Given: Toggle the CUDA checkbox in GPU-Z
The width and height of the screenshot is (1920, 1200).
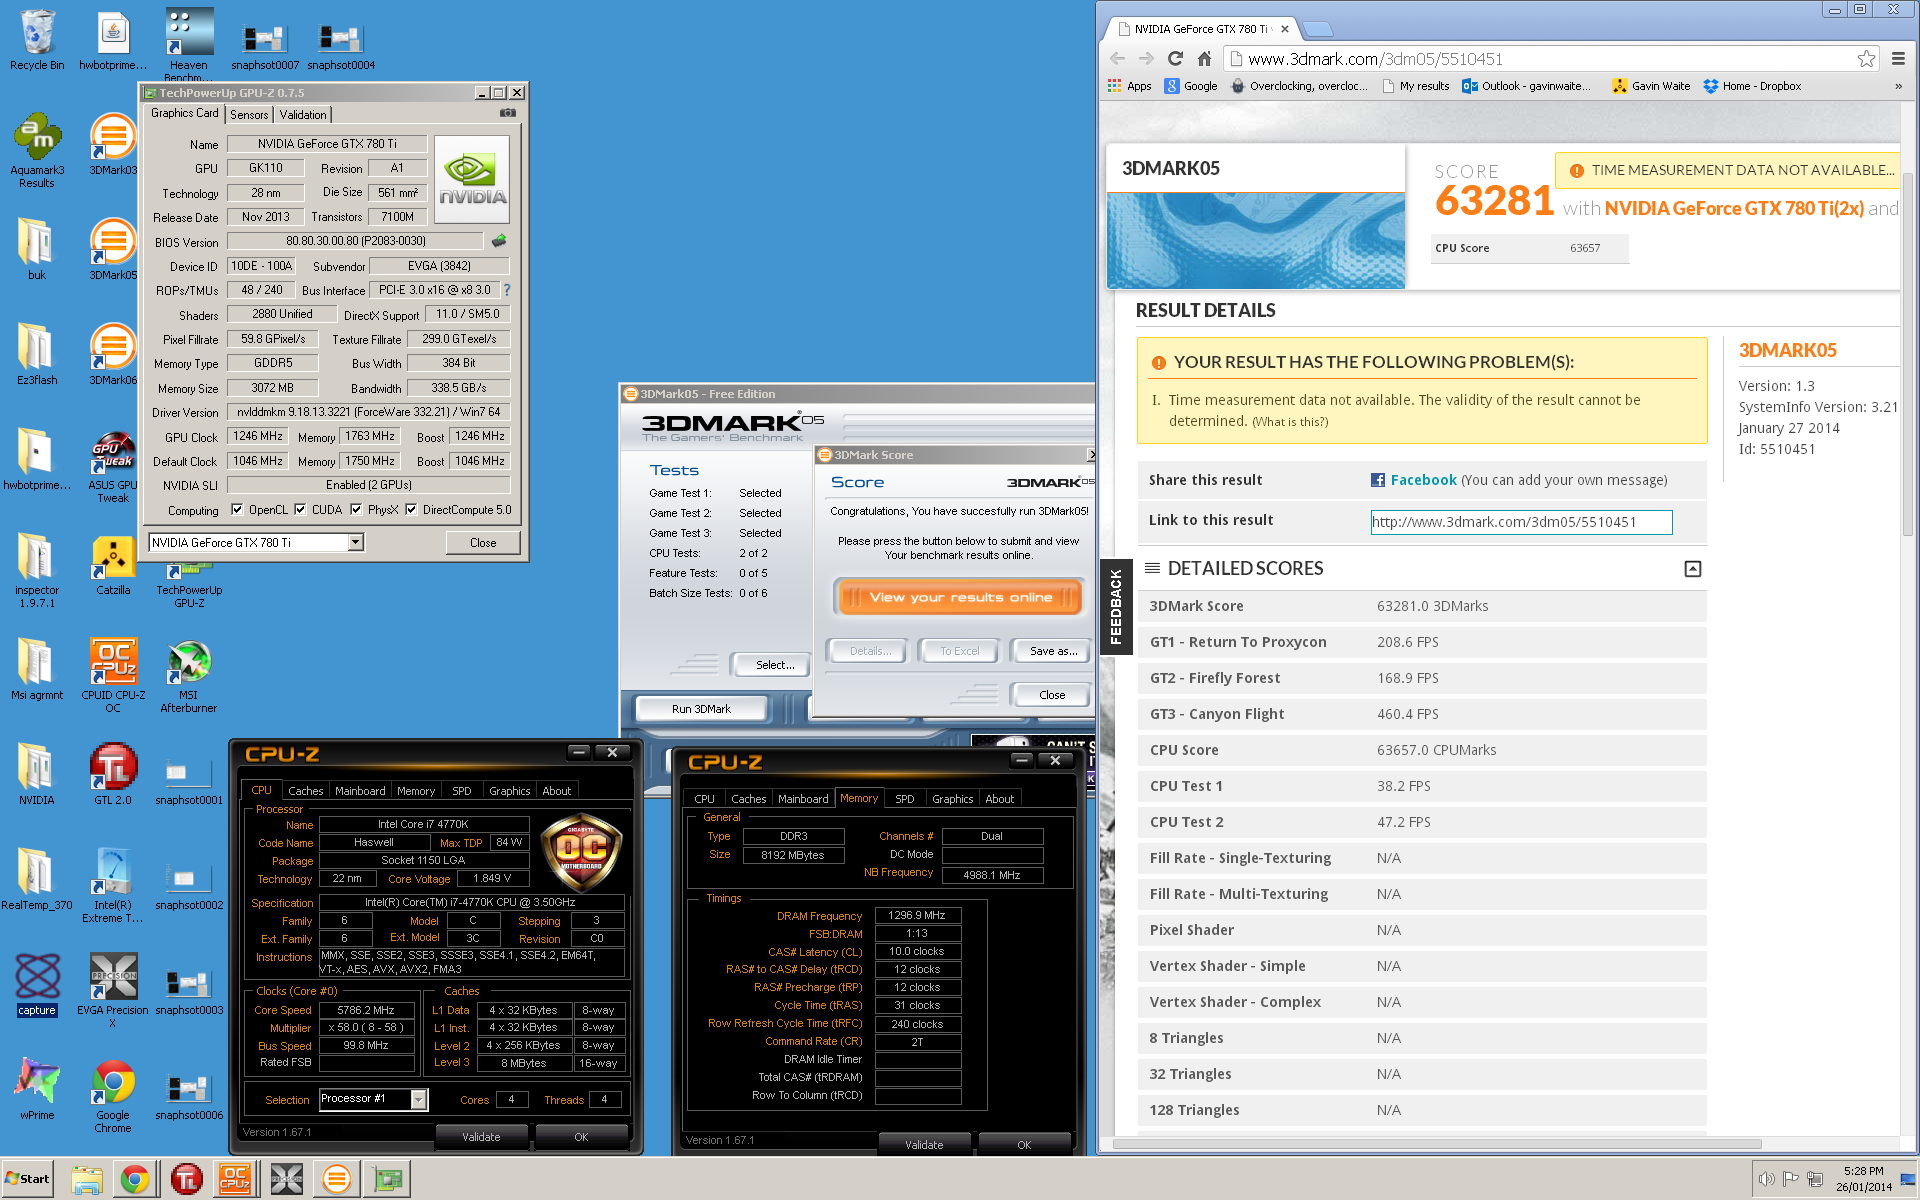Looking at the screenshot, I should 300,510.
